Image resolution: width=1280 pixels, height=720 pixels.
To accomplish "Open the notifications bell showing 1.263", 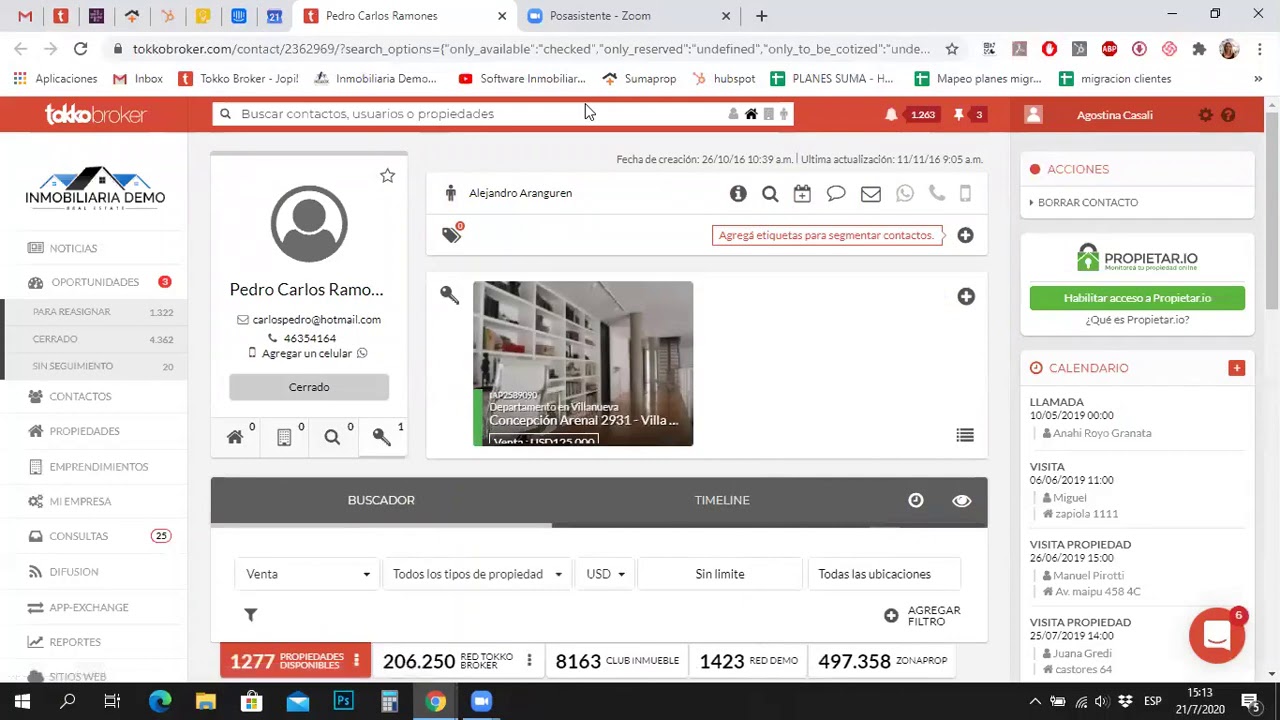I will coord(891,114).
